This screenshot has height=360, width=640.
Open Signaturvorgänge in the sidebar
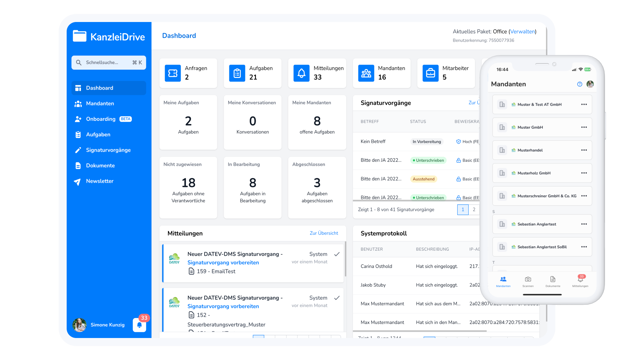click(x=109, y=150)
